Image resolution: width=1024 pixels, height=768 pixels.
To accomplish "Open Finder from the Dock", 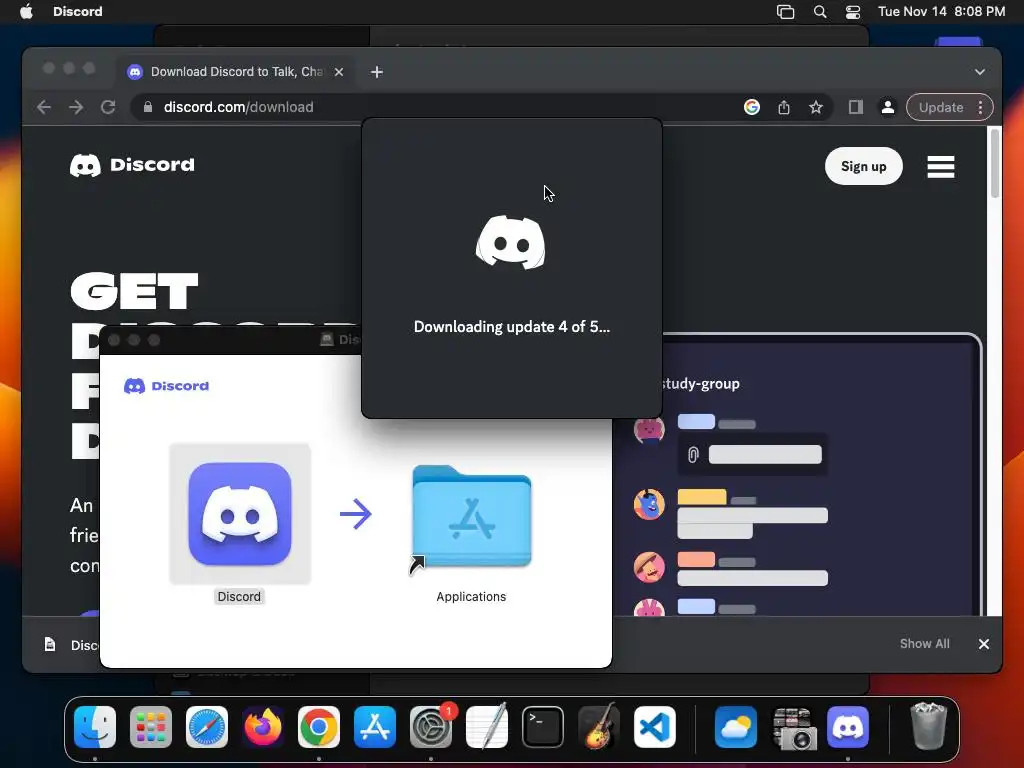I will coord(95,727).
